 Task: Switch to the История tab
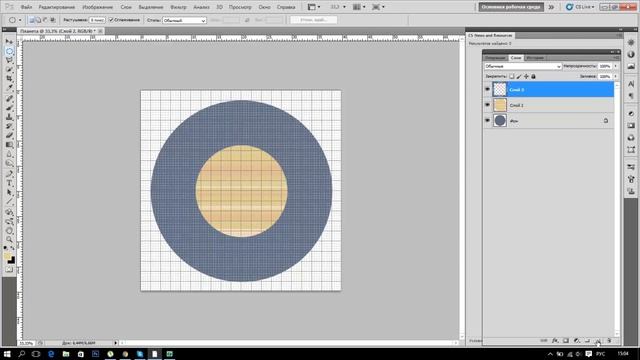535,58
